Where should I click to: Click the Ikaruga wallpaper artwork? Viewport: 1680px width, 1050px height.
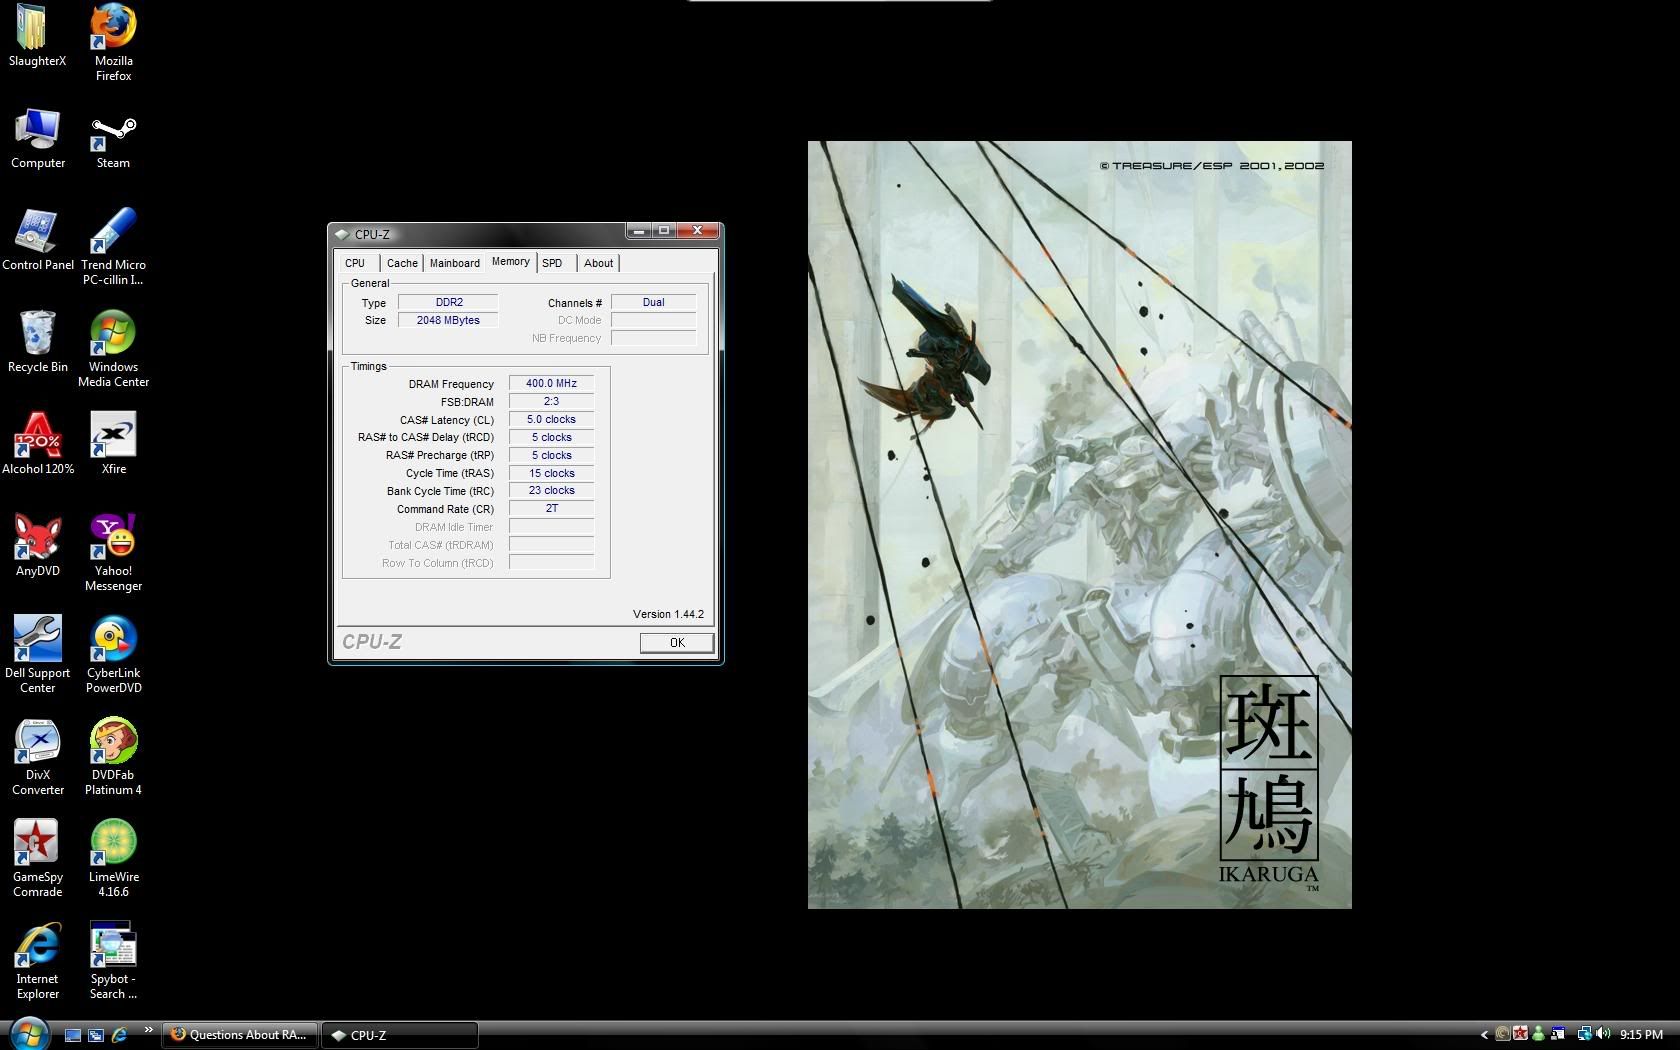[x=1079, y=524]
